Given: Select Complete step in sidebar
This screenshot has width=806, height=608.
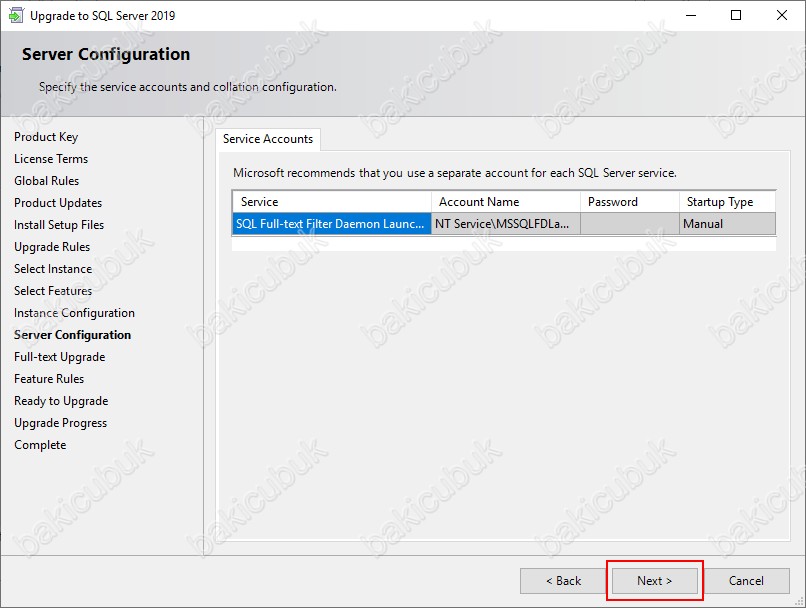Looking at the screenshot, I should [40, 445].
